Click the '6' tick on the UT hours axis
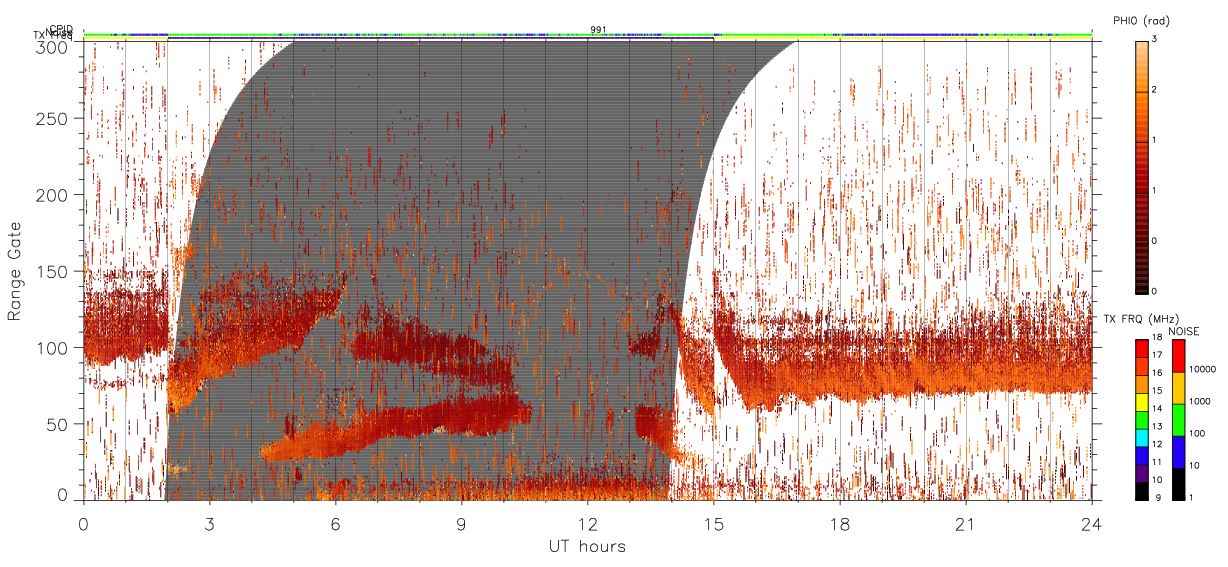 click(x=335, y=523)
